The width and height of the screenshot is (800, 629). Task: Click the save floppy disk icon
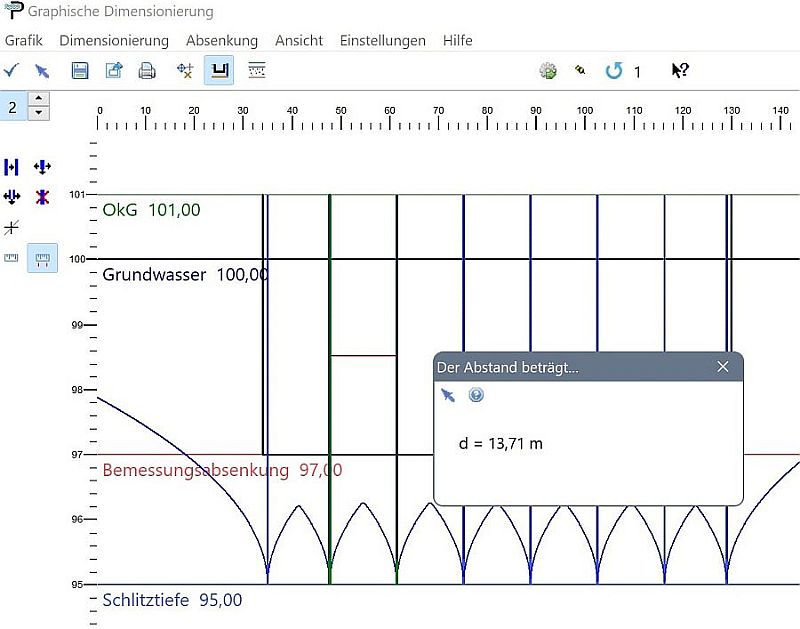coord(80,71)
